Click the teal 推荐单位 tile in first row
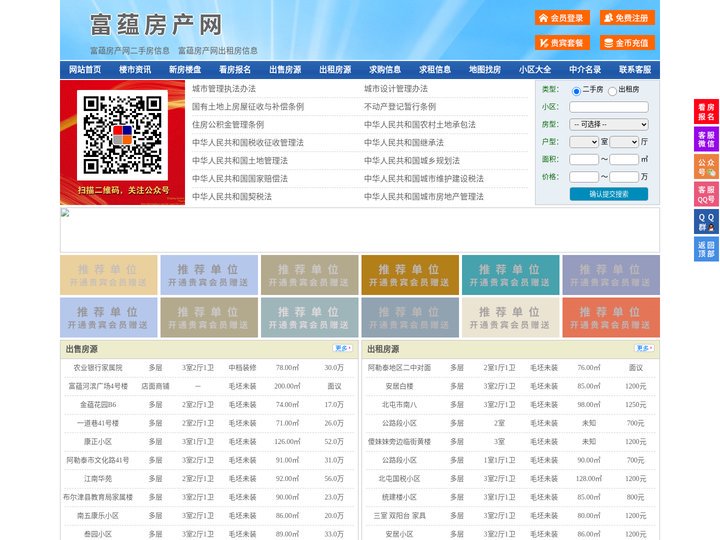The image size is (720, 540). (511, 275)
